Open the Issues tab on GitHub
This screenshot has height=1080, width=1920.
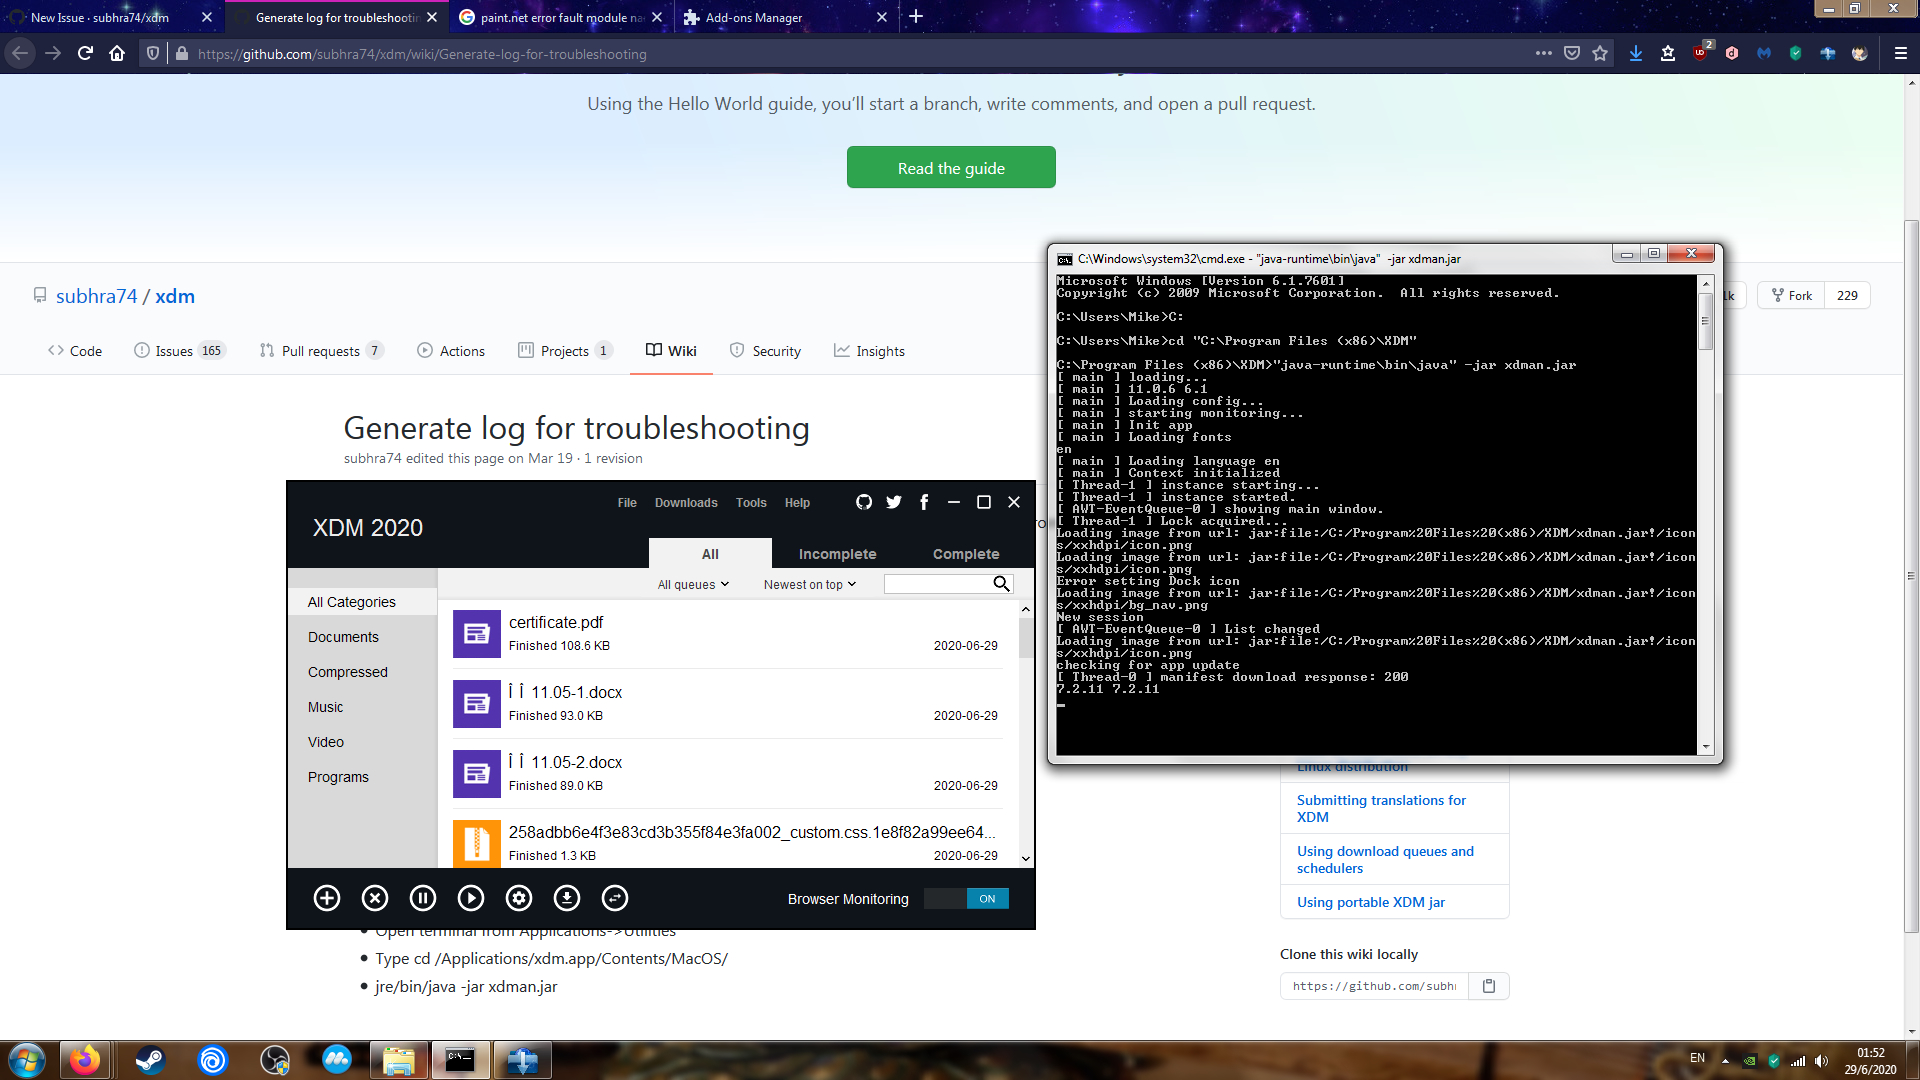[180, 351]
